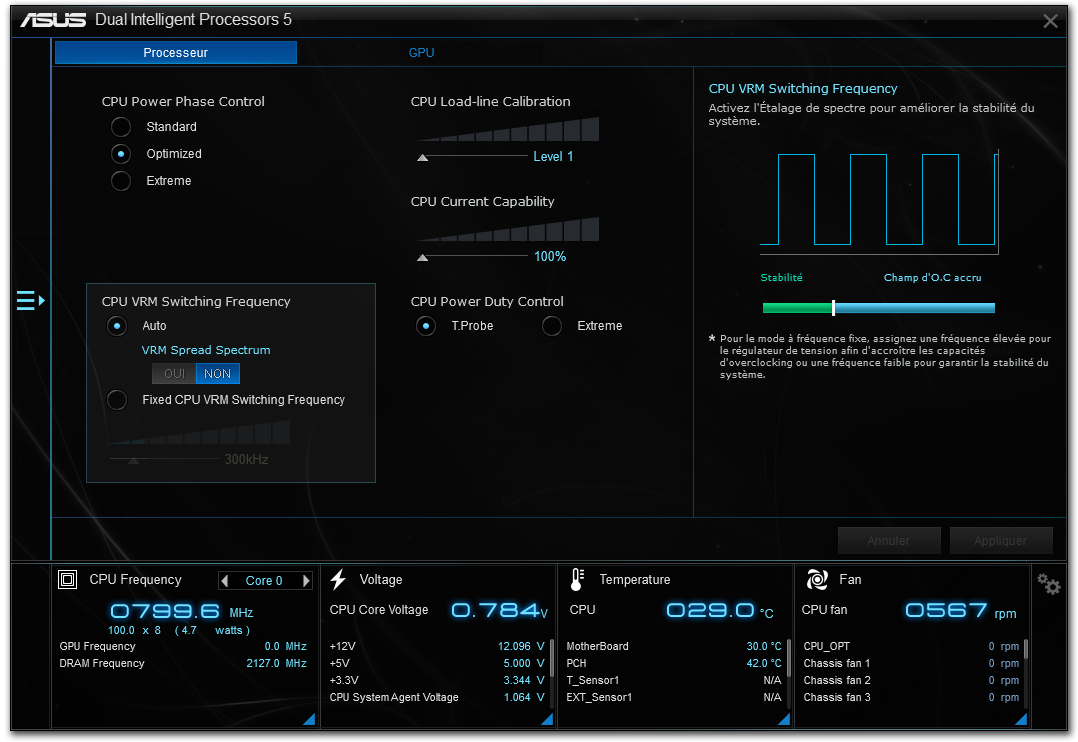Click the CPU Load-line Calibration slider handle
The image size is (1078, 742).
tap(423, 157)
